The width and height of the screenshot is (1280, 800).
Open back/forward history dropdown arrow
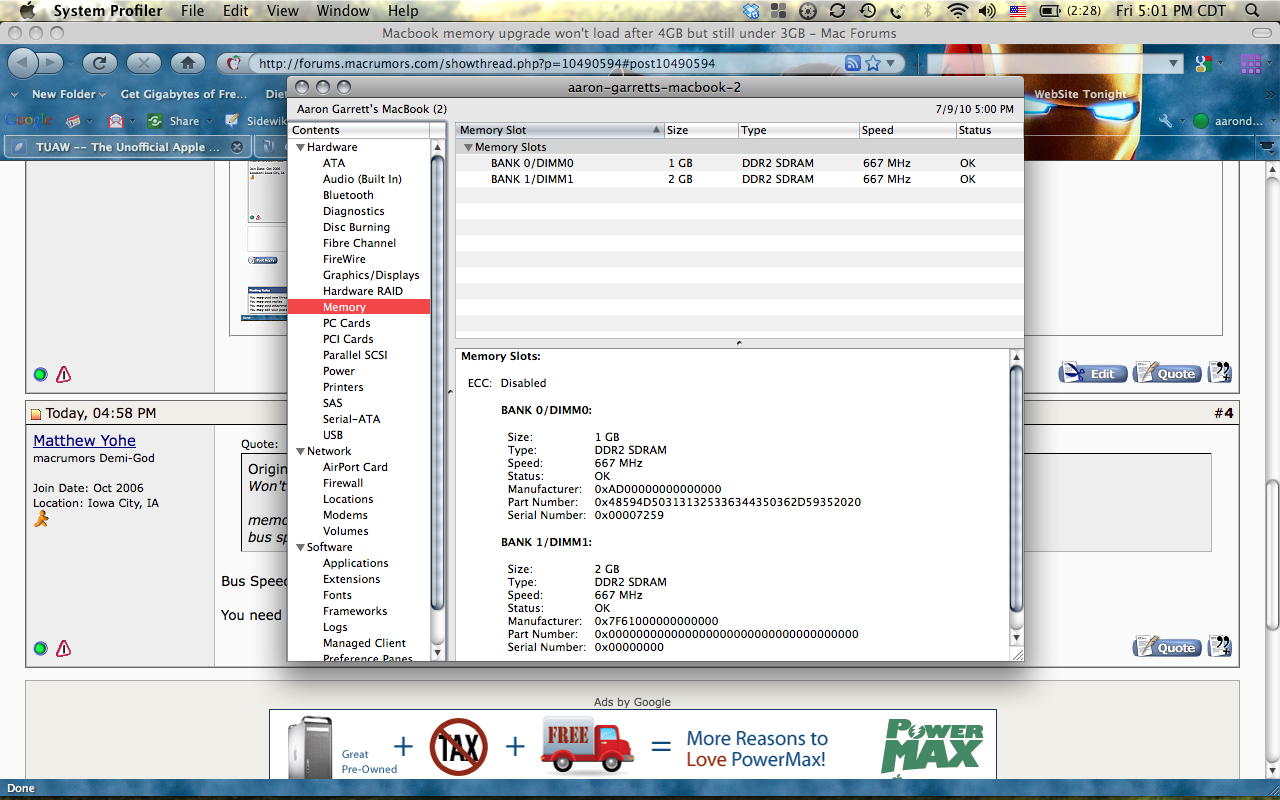tap(72, 62)
